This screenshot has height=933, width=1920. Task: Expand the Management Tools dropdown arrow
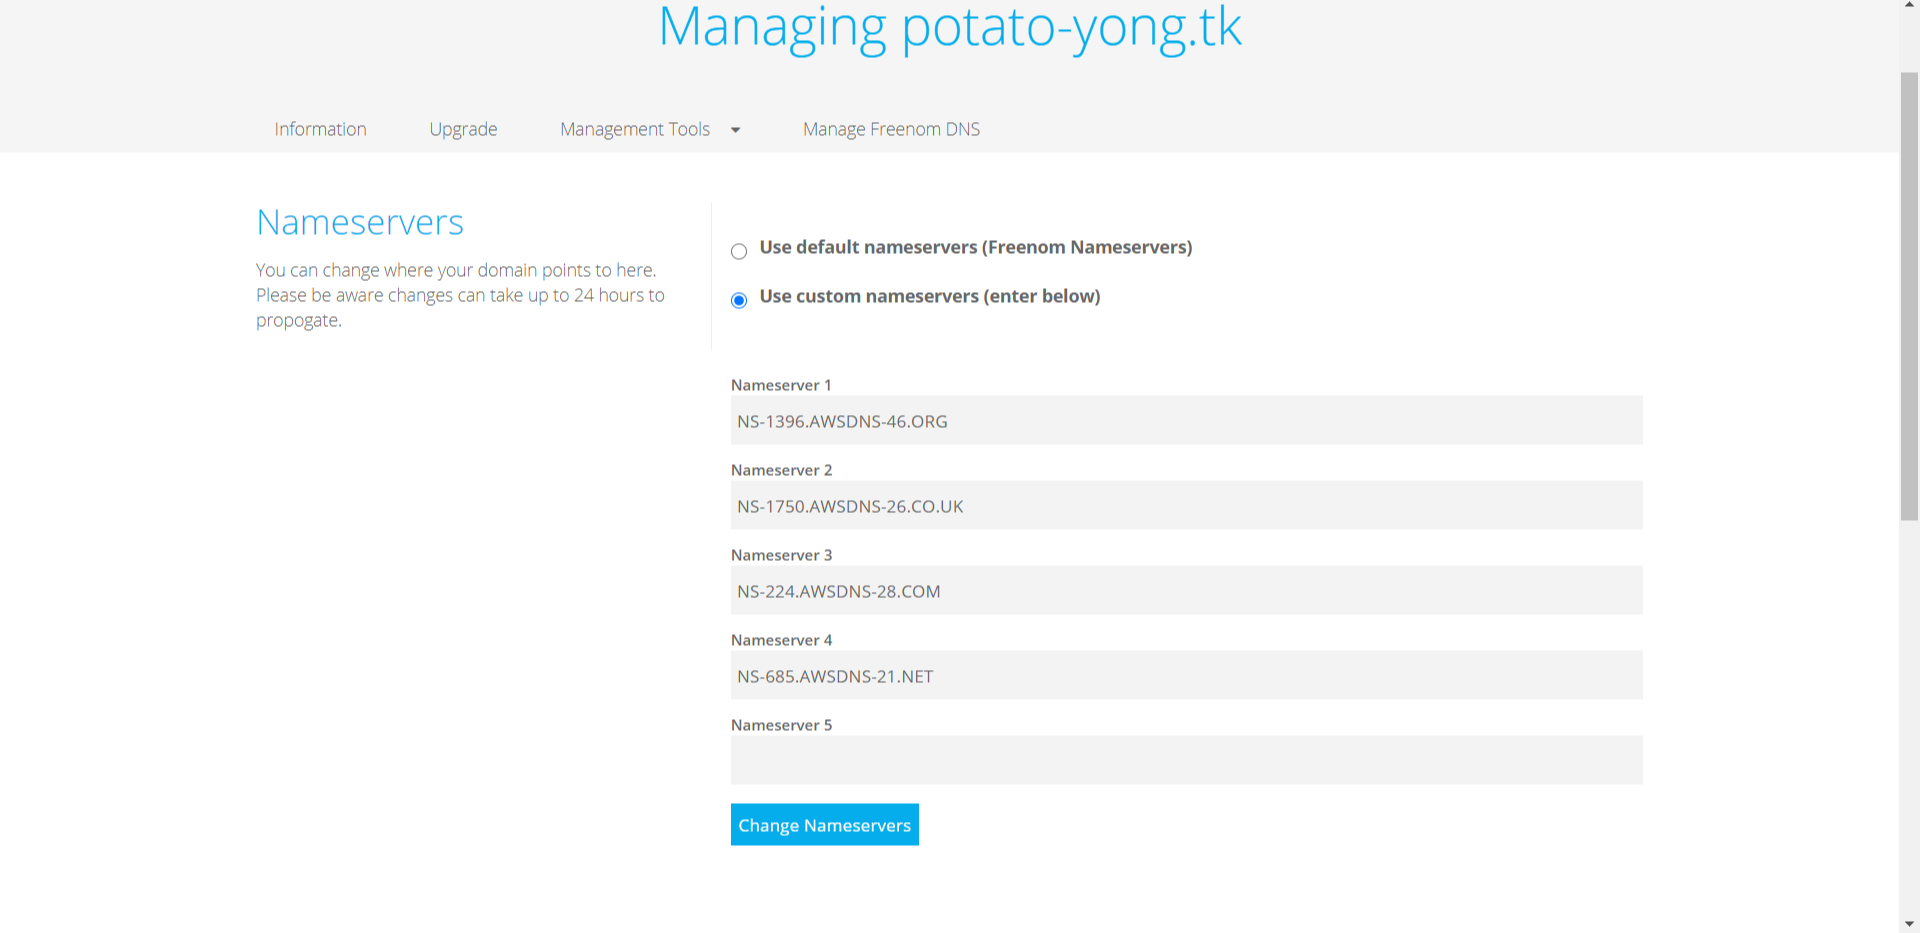735,130
